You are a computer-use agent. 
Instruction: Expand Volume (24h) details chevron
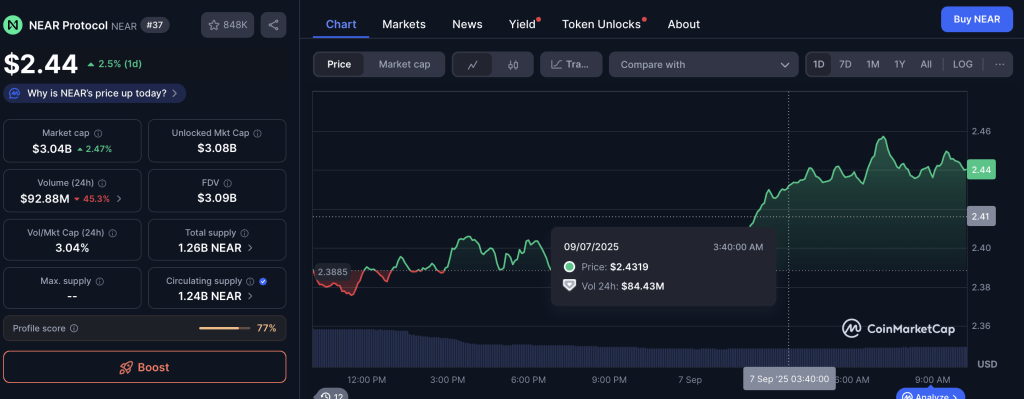point(118,199)
